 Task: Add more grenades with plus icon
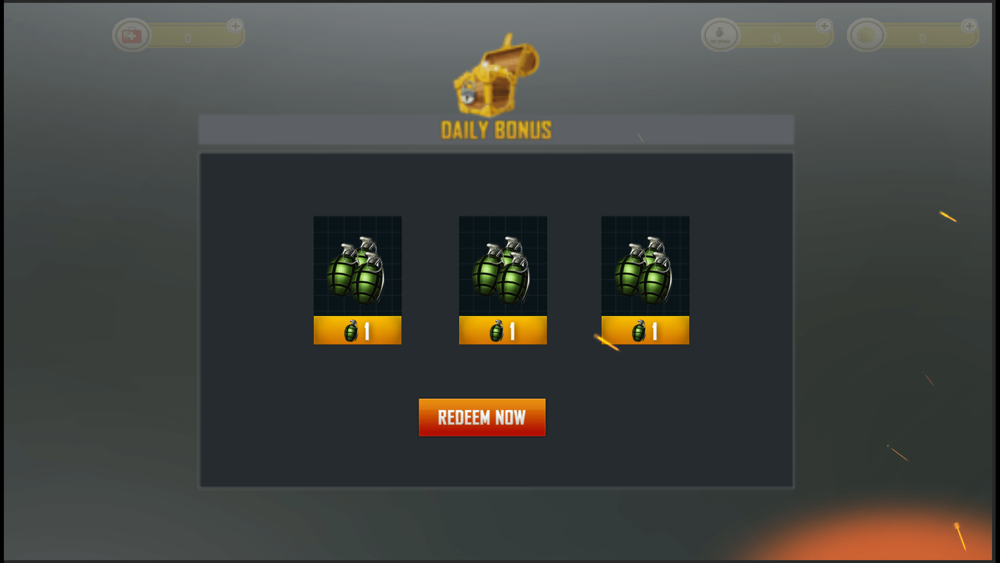824,26
